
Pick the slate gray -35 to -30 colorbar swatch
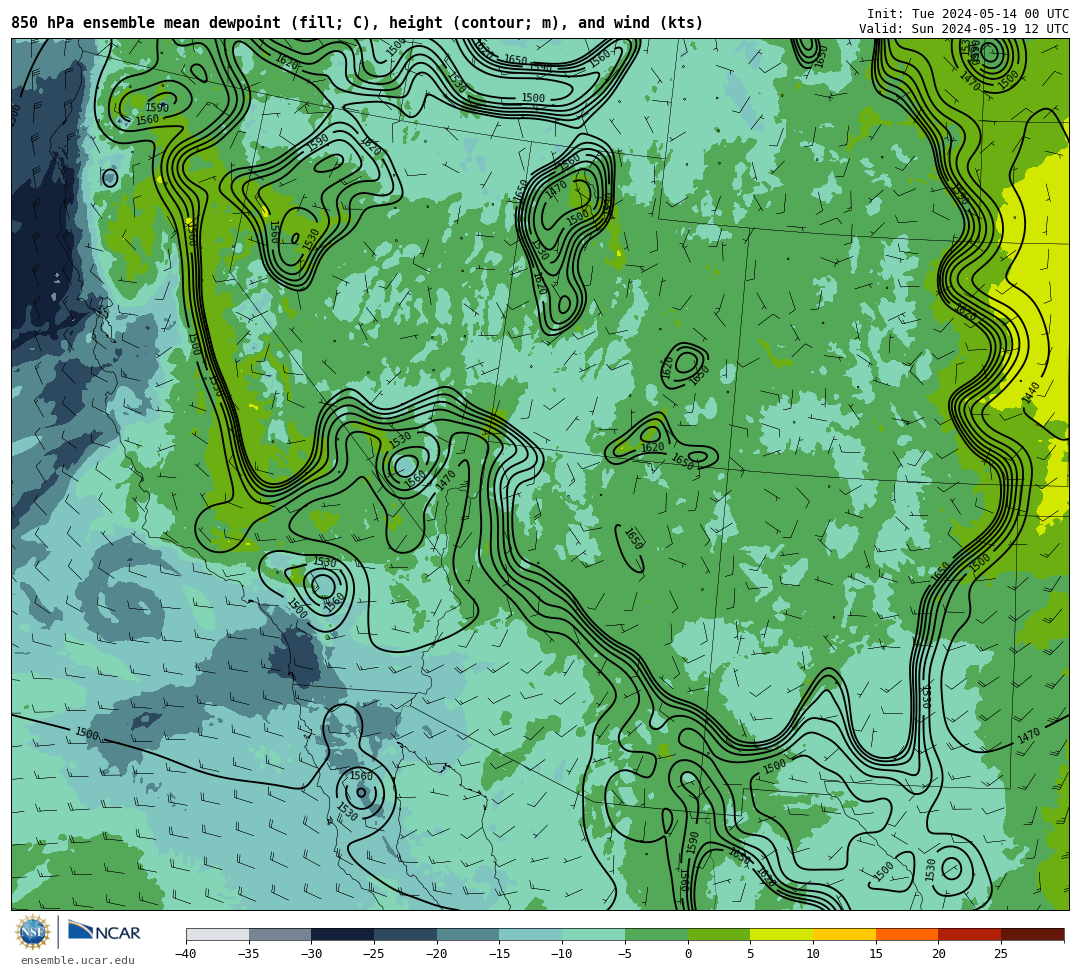[280, 934]
